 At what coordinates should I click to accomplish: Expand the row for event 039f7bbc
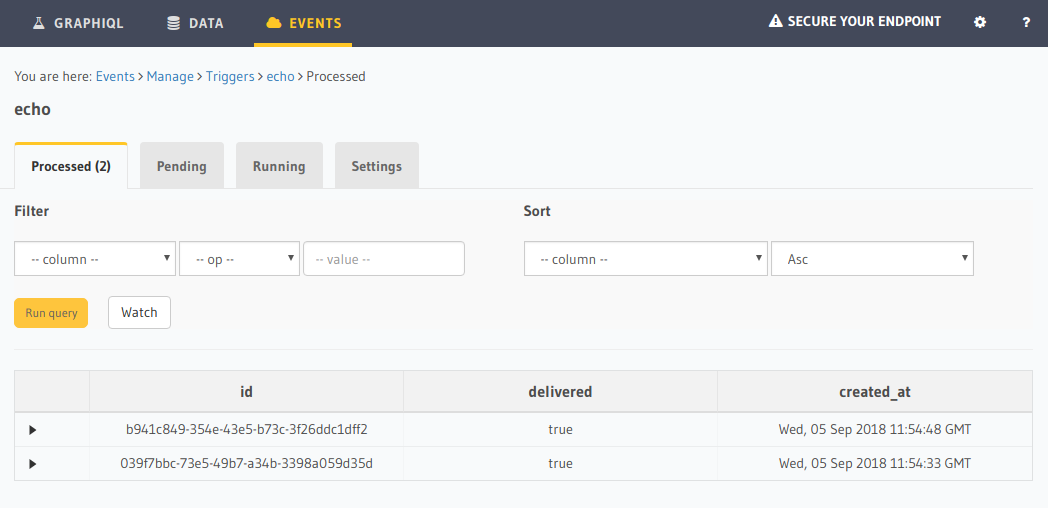[x=33, y=464]
